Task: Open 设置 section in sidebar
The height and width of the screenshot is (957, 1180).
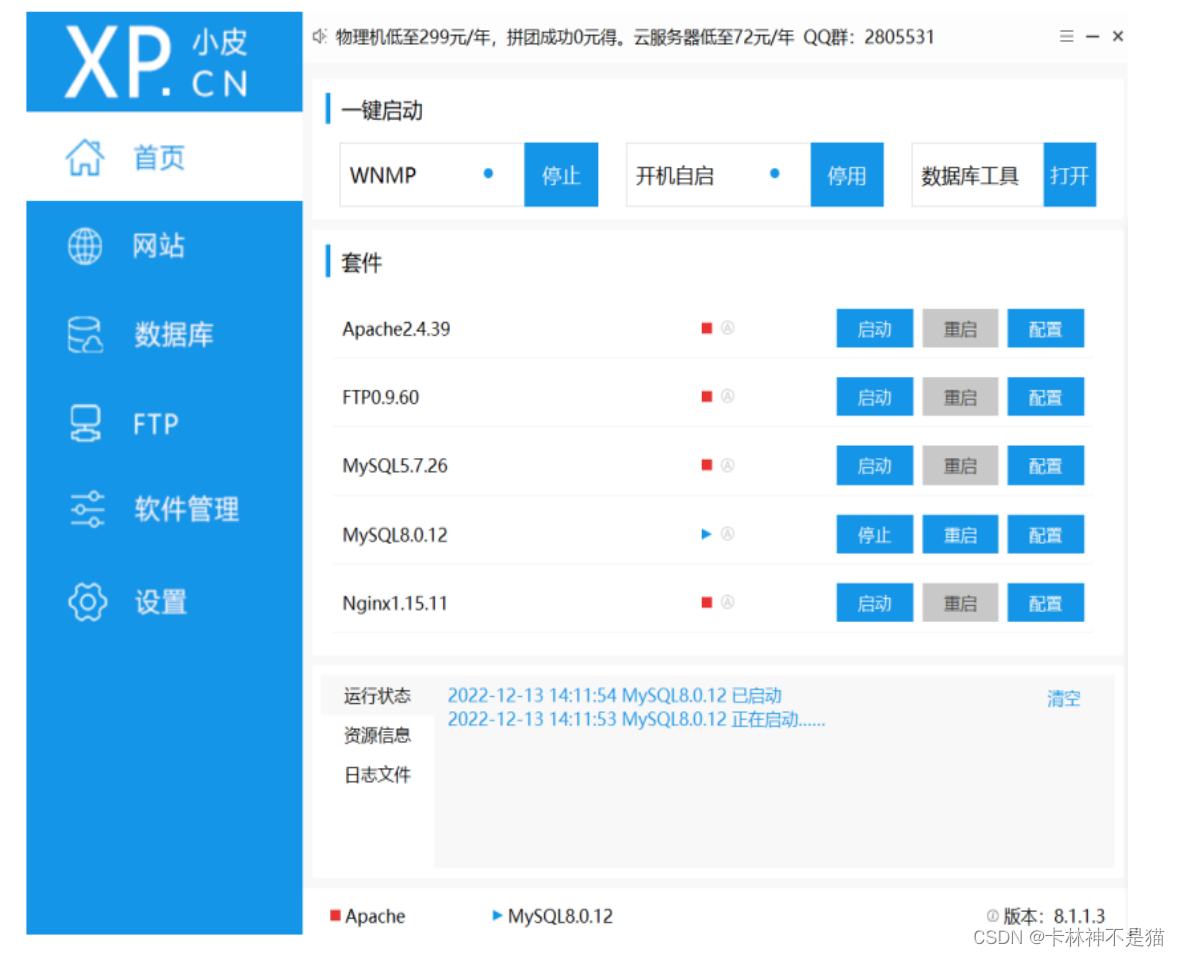Action: pyautogui.click(x=164, y=602)
